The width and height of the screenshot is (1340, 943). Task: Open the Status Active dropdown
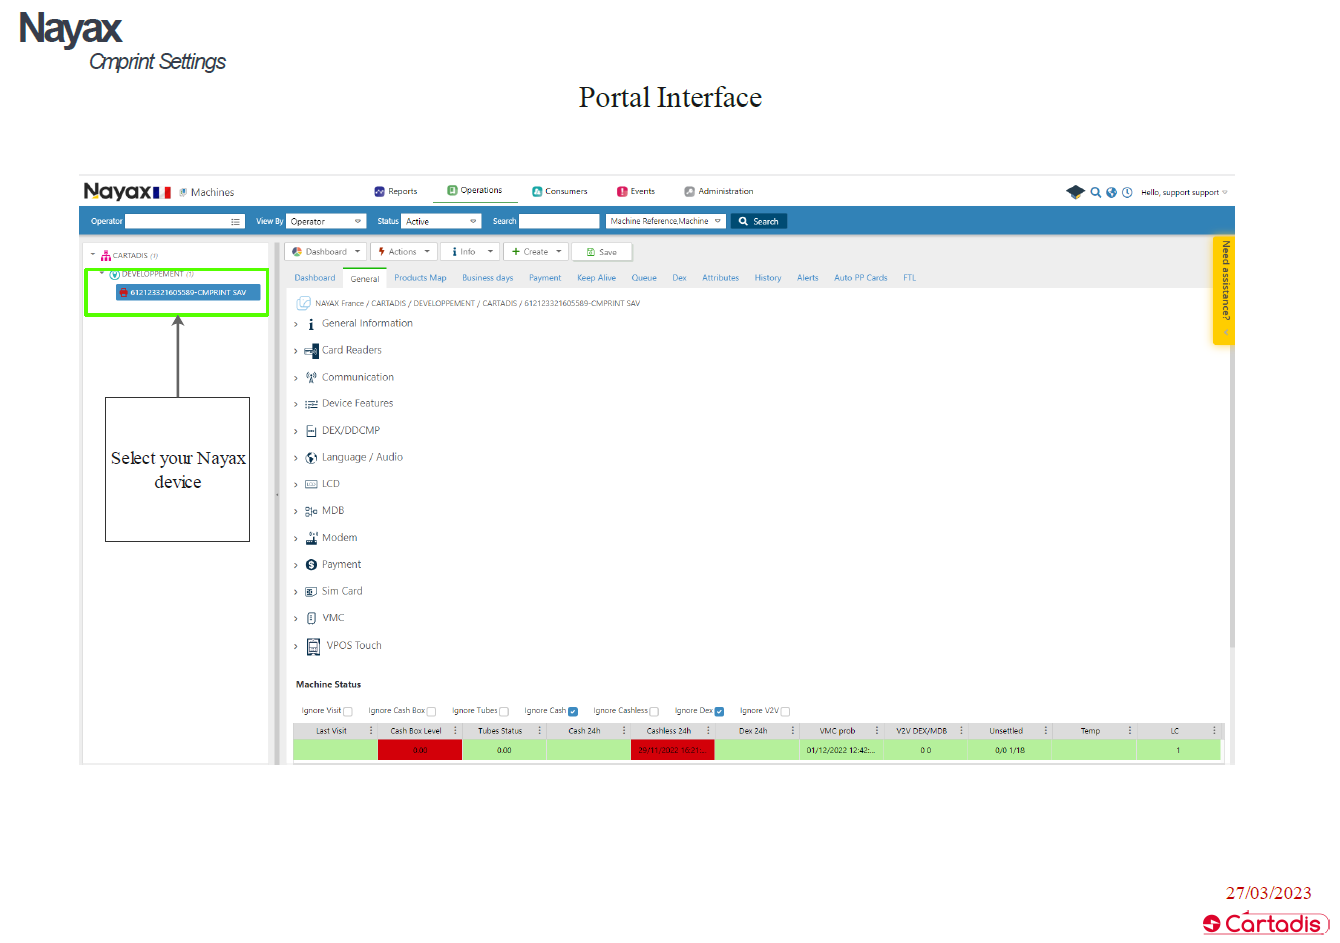pyautogui.click(x=441, y=222)
